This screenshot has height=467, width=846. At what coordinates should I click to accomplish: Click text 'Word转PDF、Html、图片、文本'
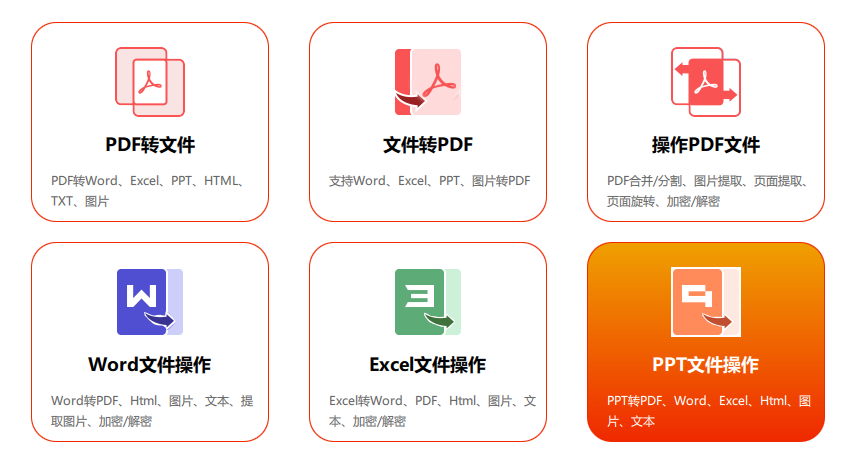click(x=140, y=401)
